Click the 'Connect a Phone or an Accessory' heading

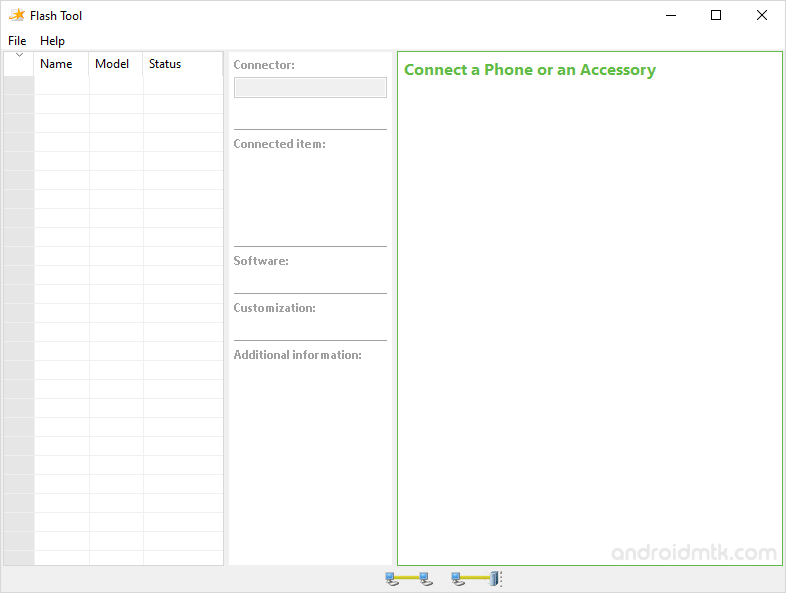[x=530, y=70]
